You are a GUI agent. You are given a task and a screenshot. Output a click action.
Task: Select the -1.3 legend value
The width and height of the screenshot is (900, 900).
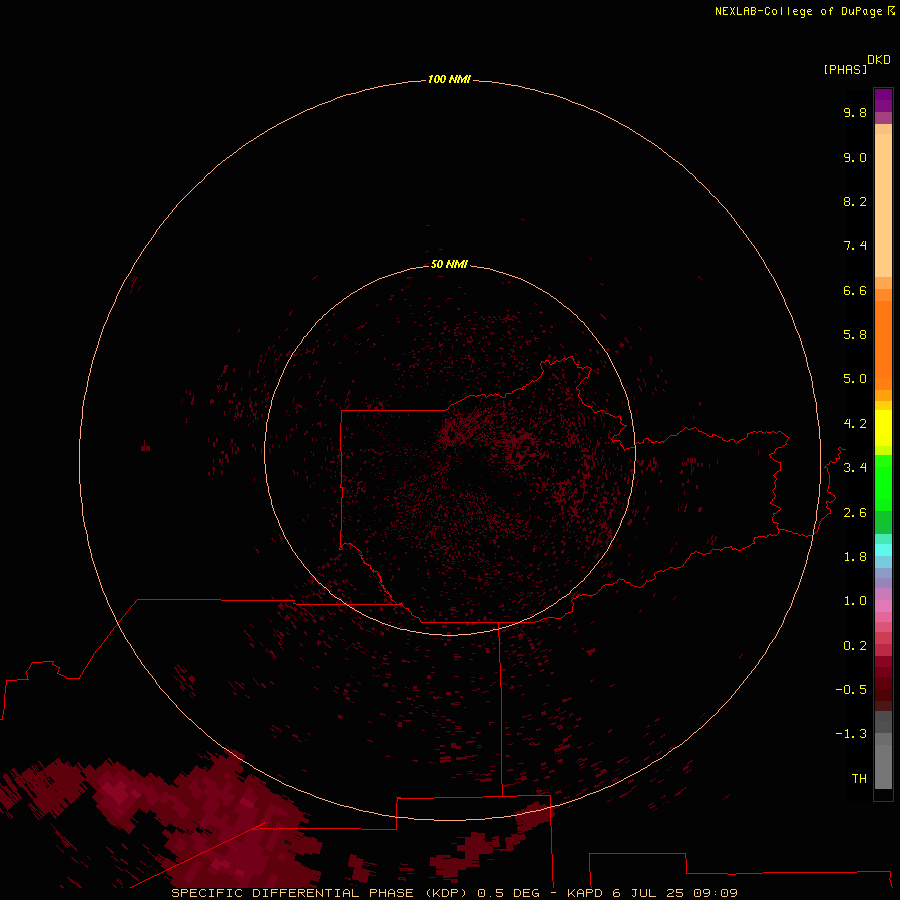coord(851,734)
